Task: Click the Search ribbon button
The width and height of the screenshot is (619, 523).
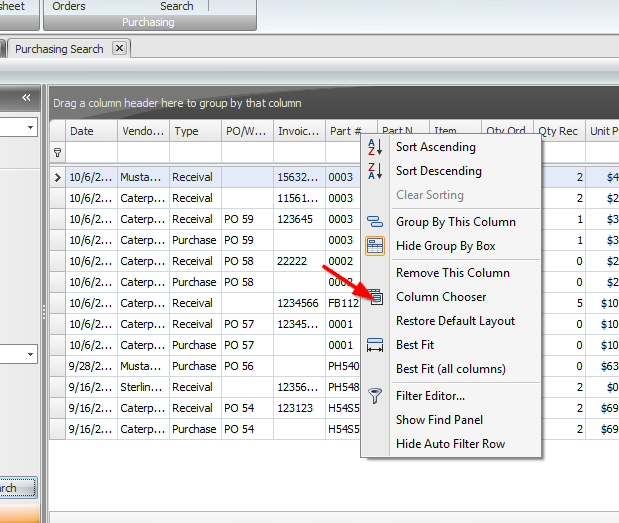Action: (176, 6)
